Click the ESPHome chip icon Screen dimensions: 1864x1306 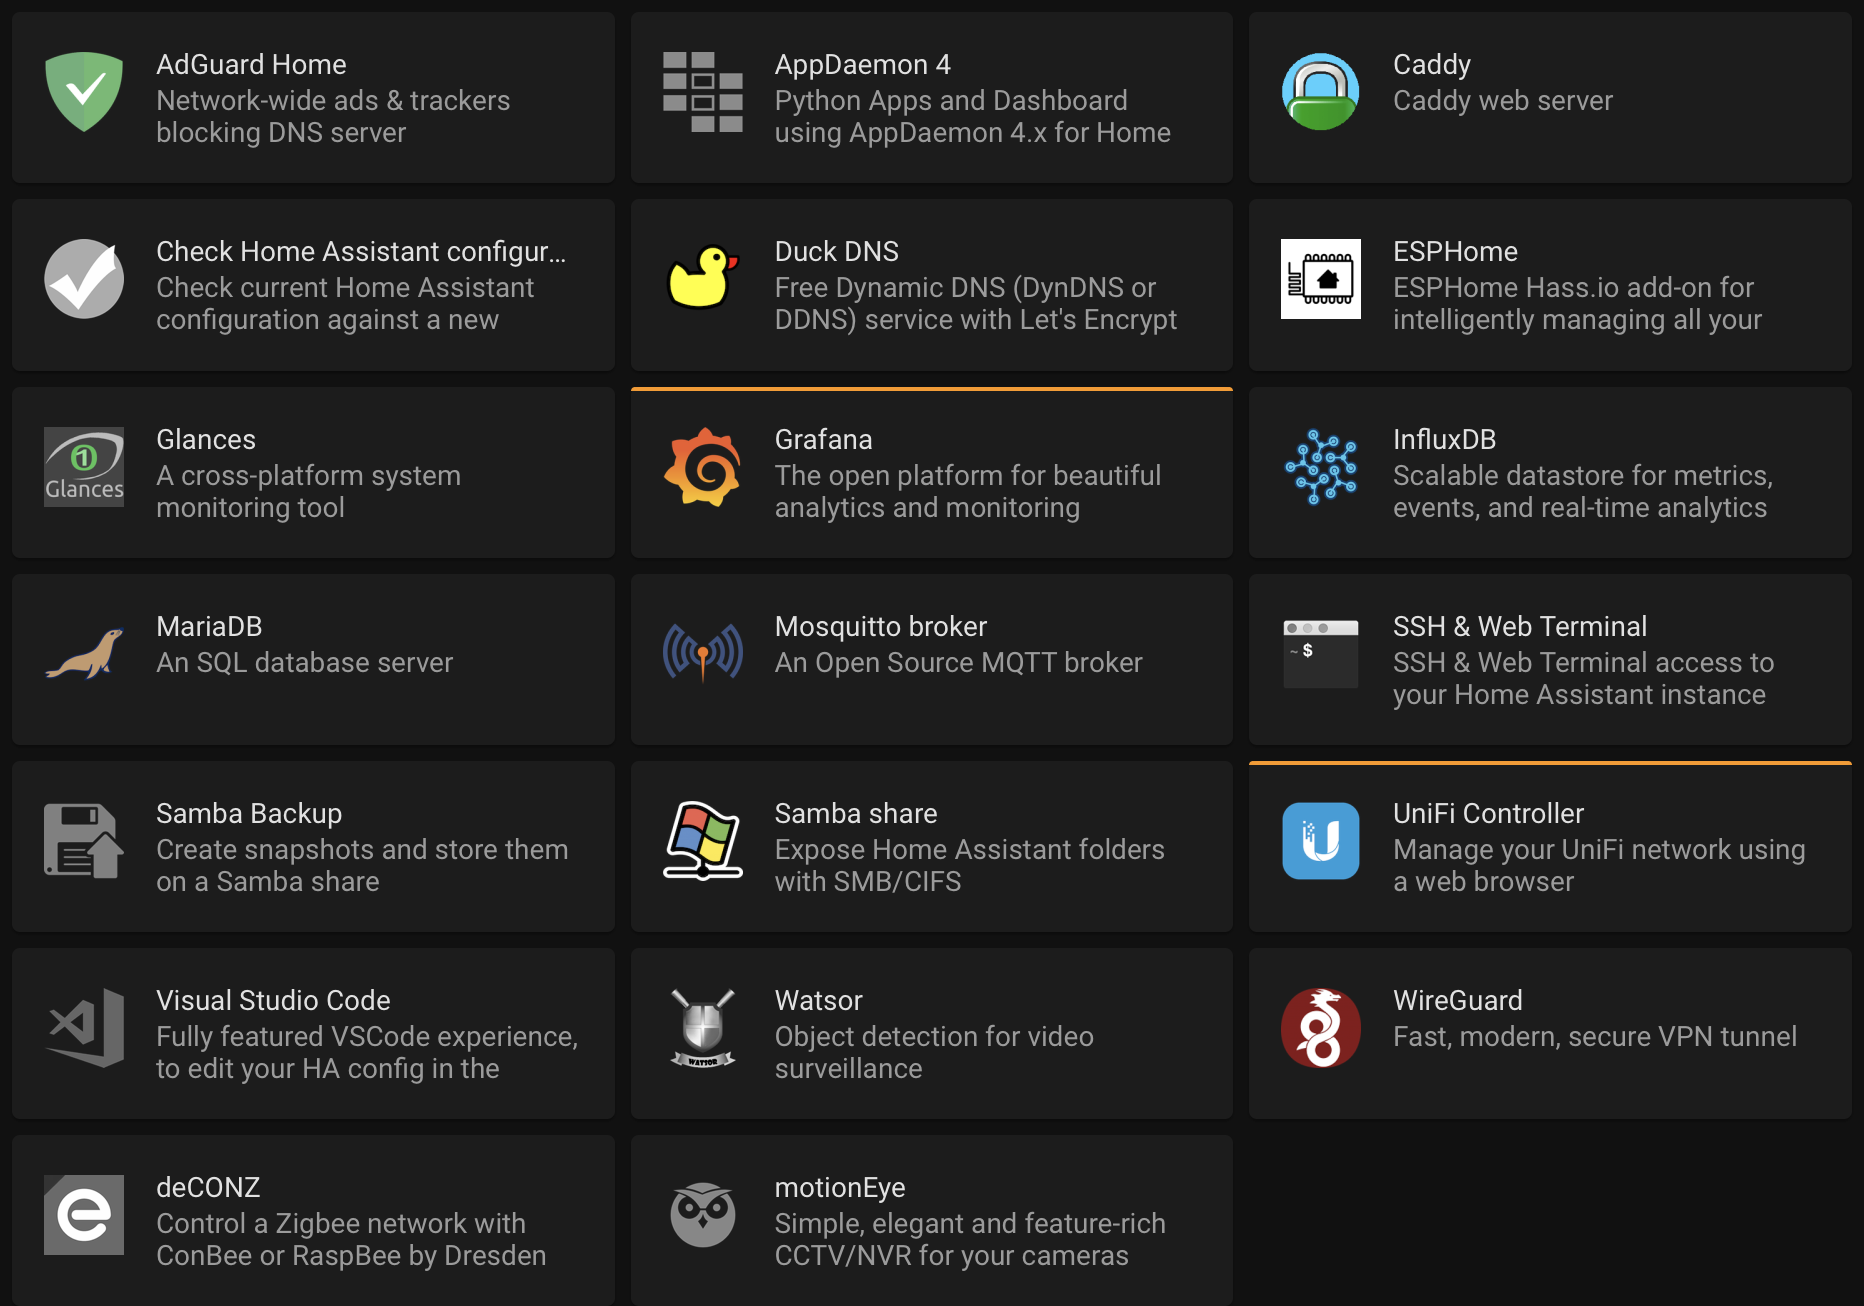click(x=1320, y=279)
